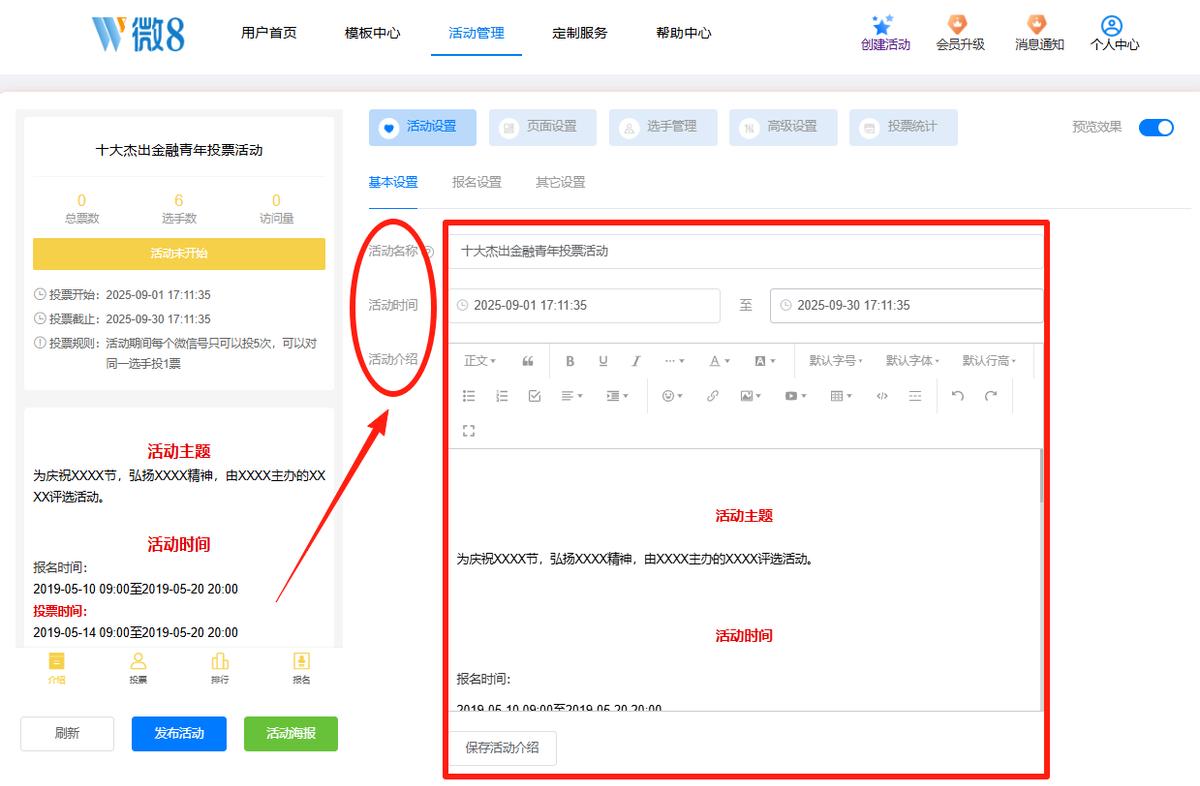The height and width of the screenshot is (786, 1200).
Task: Expand the 正文 heading style dropdown
Action: click(x=480, y=361)
